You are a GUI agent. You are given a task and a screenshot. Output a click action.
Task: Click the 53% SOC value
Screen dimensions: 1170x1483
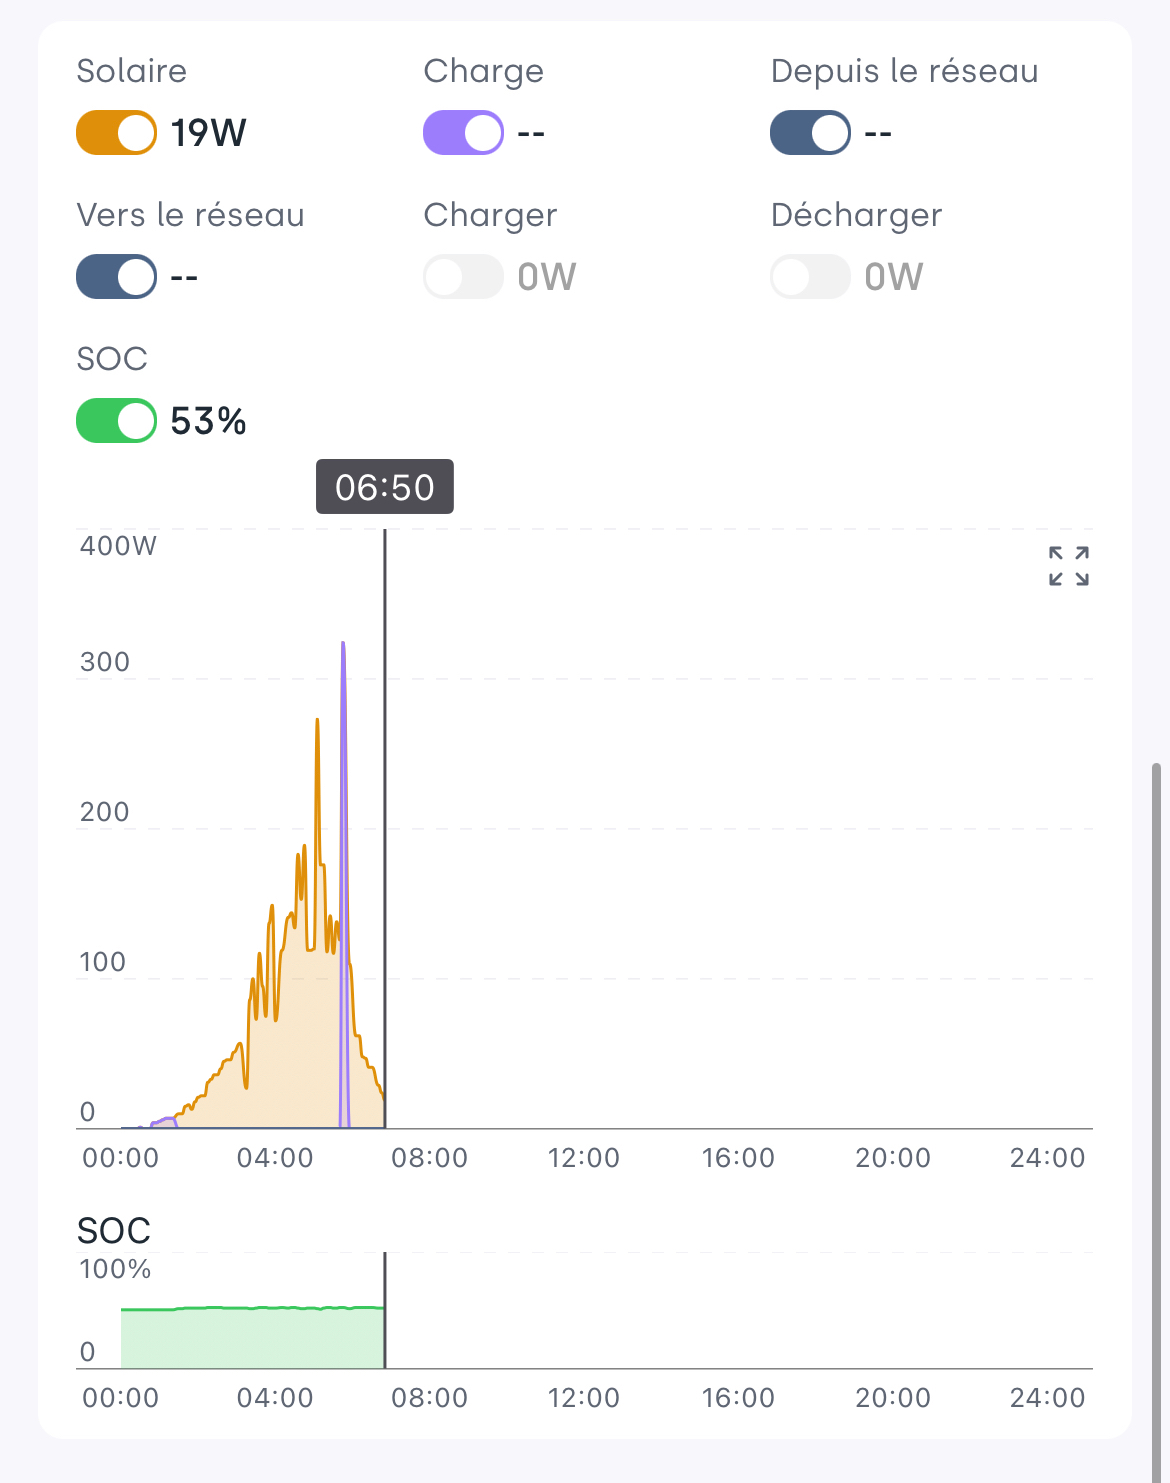208,421
